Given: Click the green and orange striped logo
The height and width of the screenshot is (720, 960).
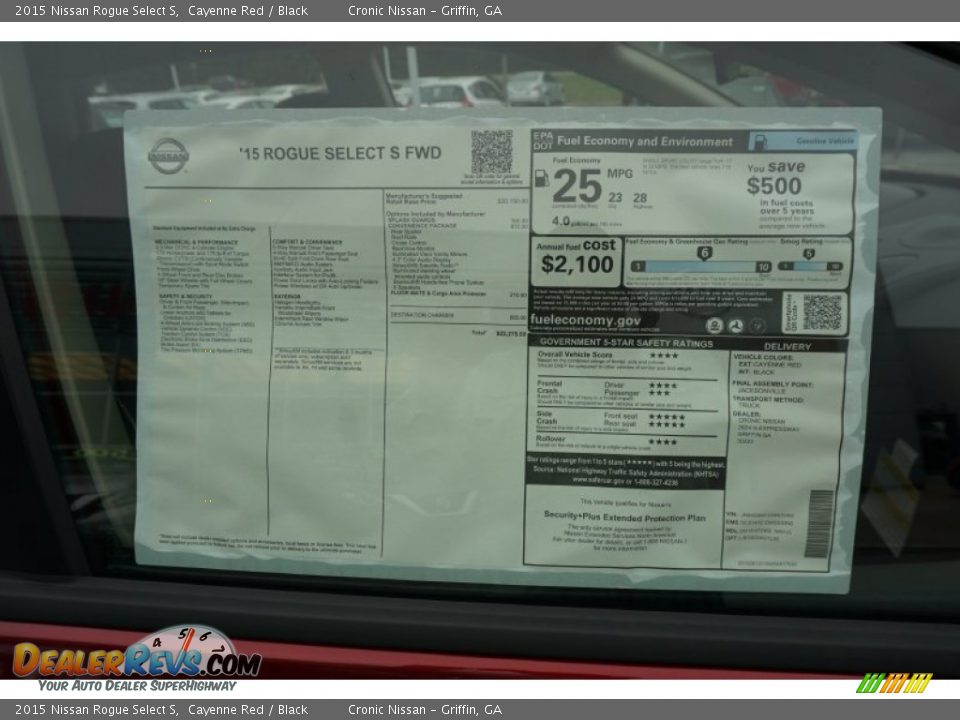Looking at the screenshot, I should pyautogui.click(x=894, y=684).
